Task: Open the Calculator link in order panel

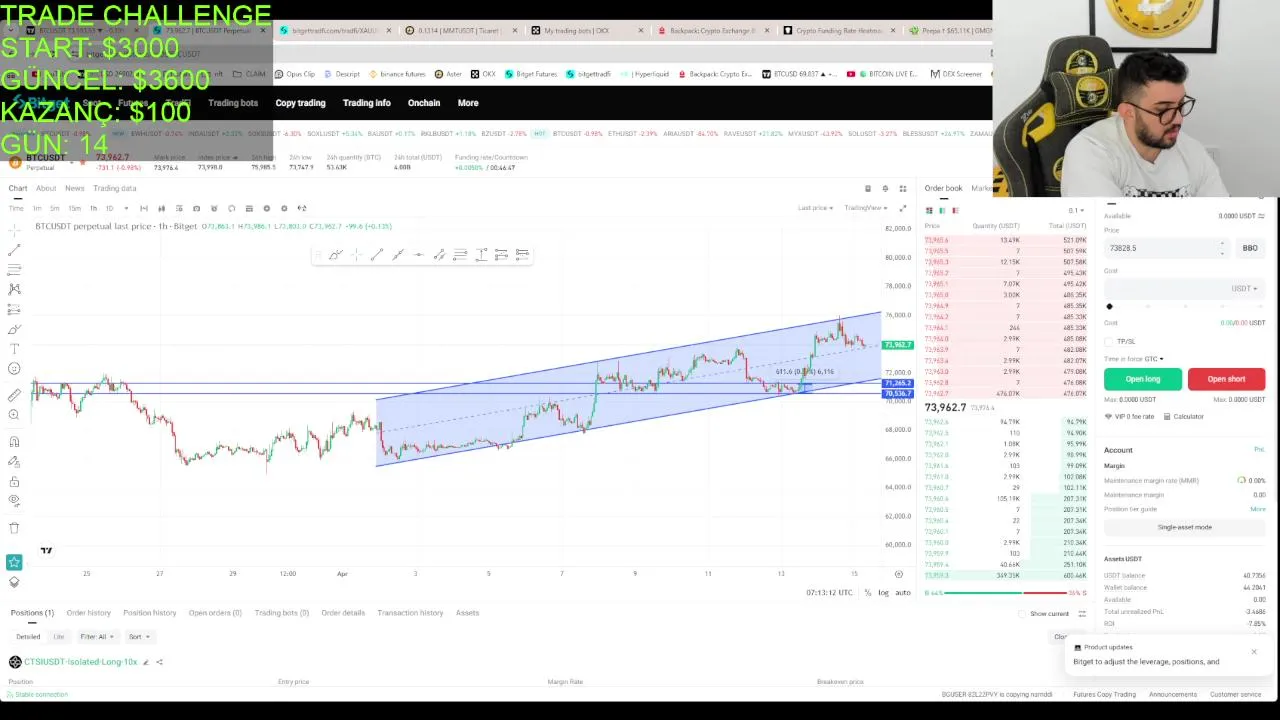Action: pyautogui.click(x=1184, y=416)
